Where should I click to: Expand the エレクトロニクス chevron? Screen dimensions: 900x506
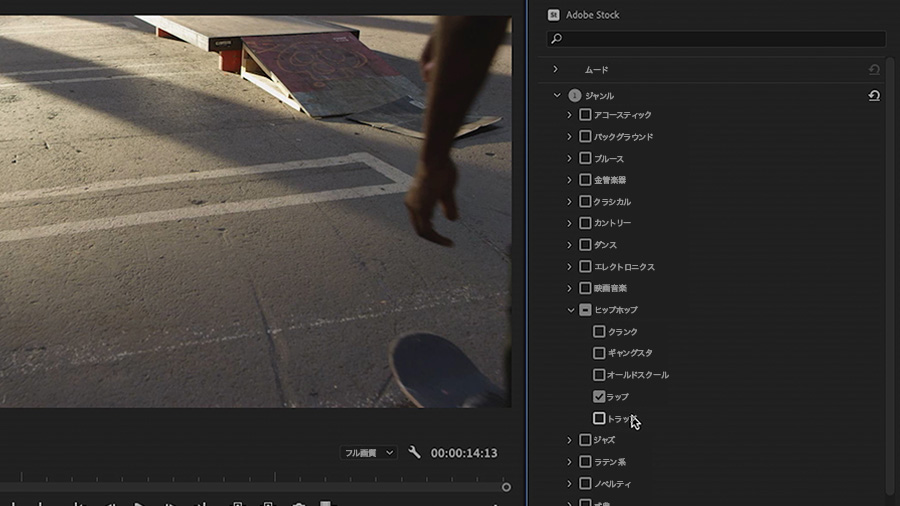point(569,267)
